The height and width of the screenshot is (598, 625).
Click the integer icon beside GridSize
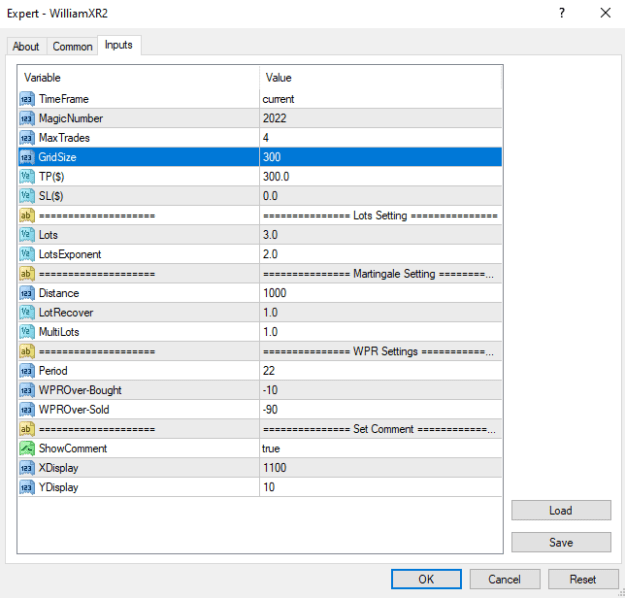(x=27, y=157)
